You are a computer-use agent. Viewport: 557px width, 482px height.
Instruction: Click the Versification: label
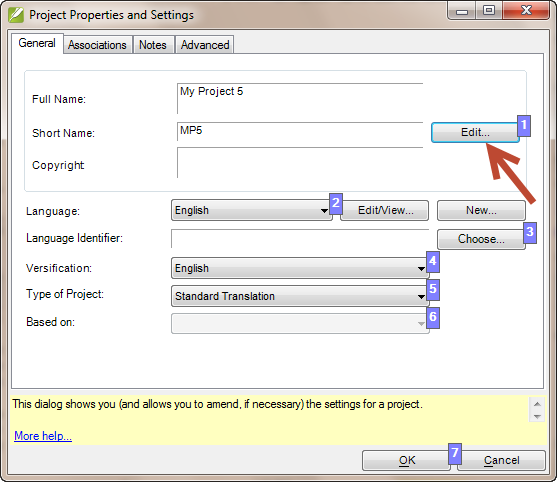[x=59, y=268]
